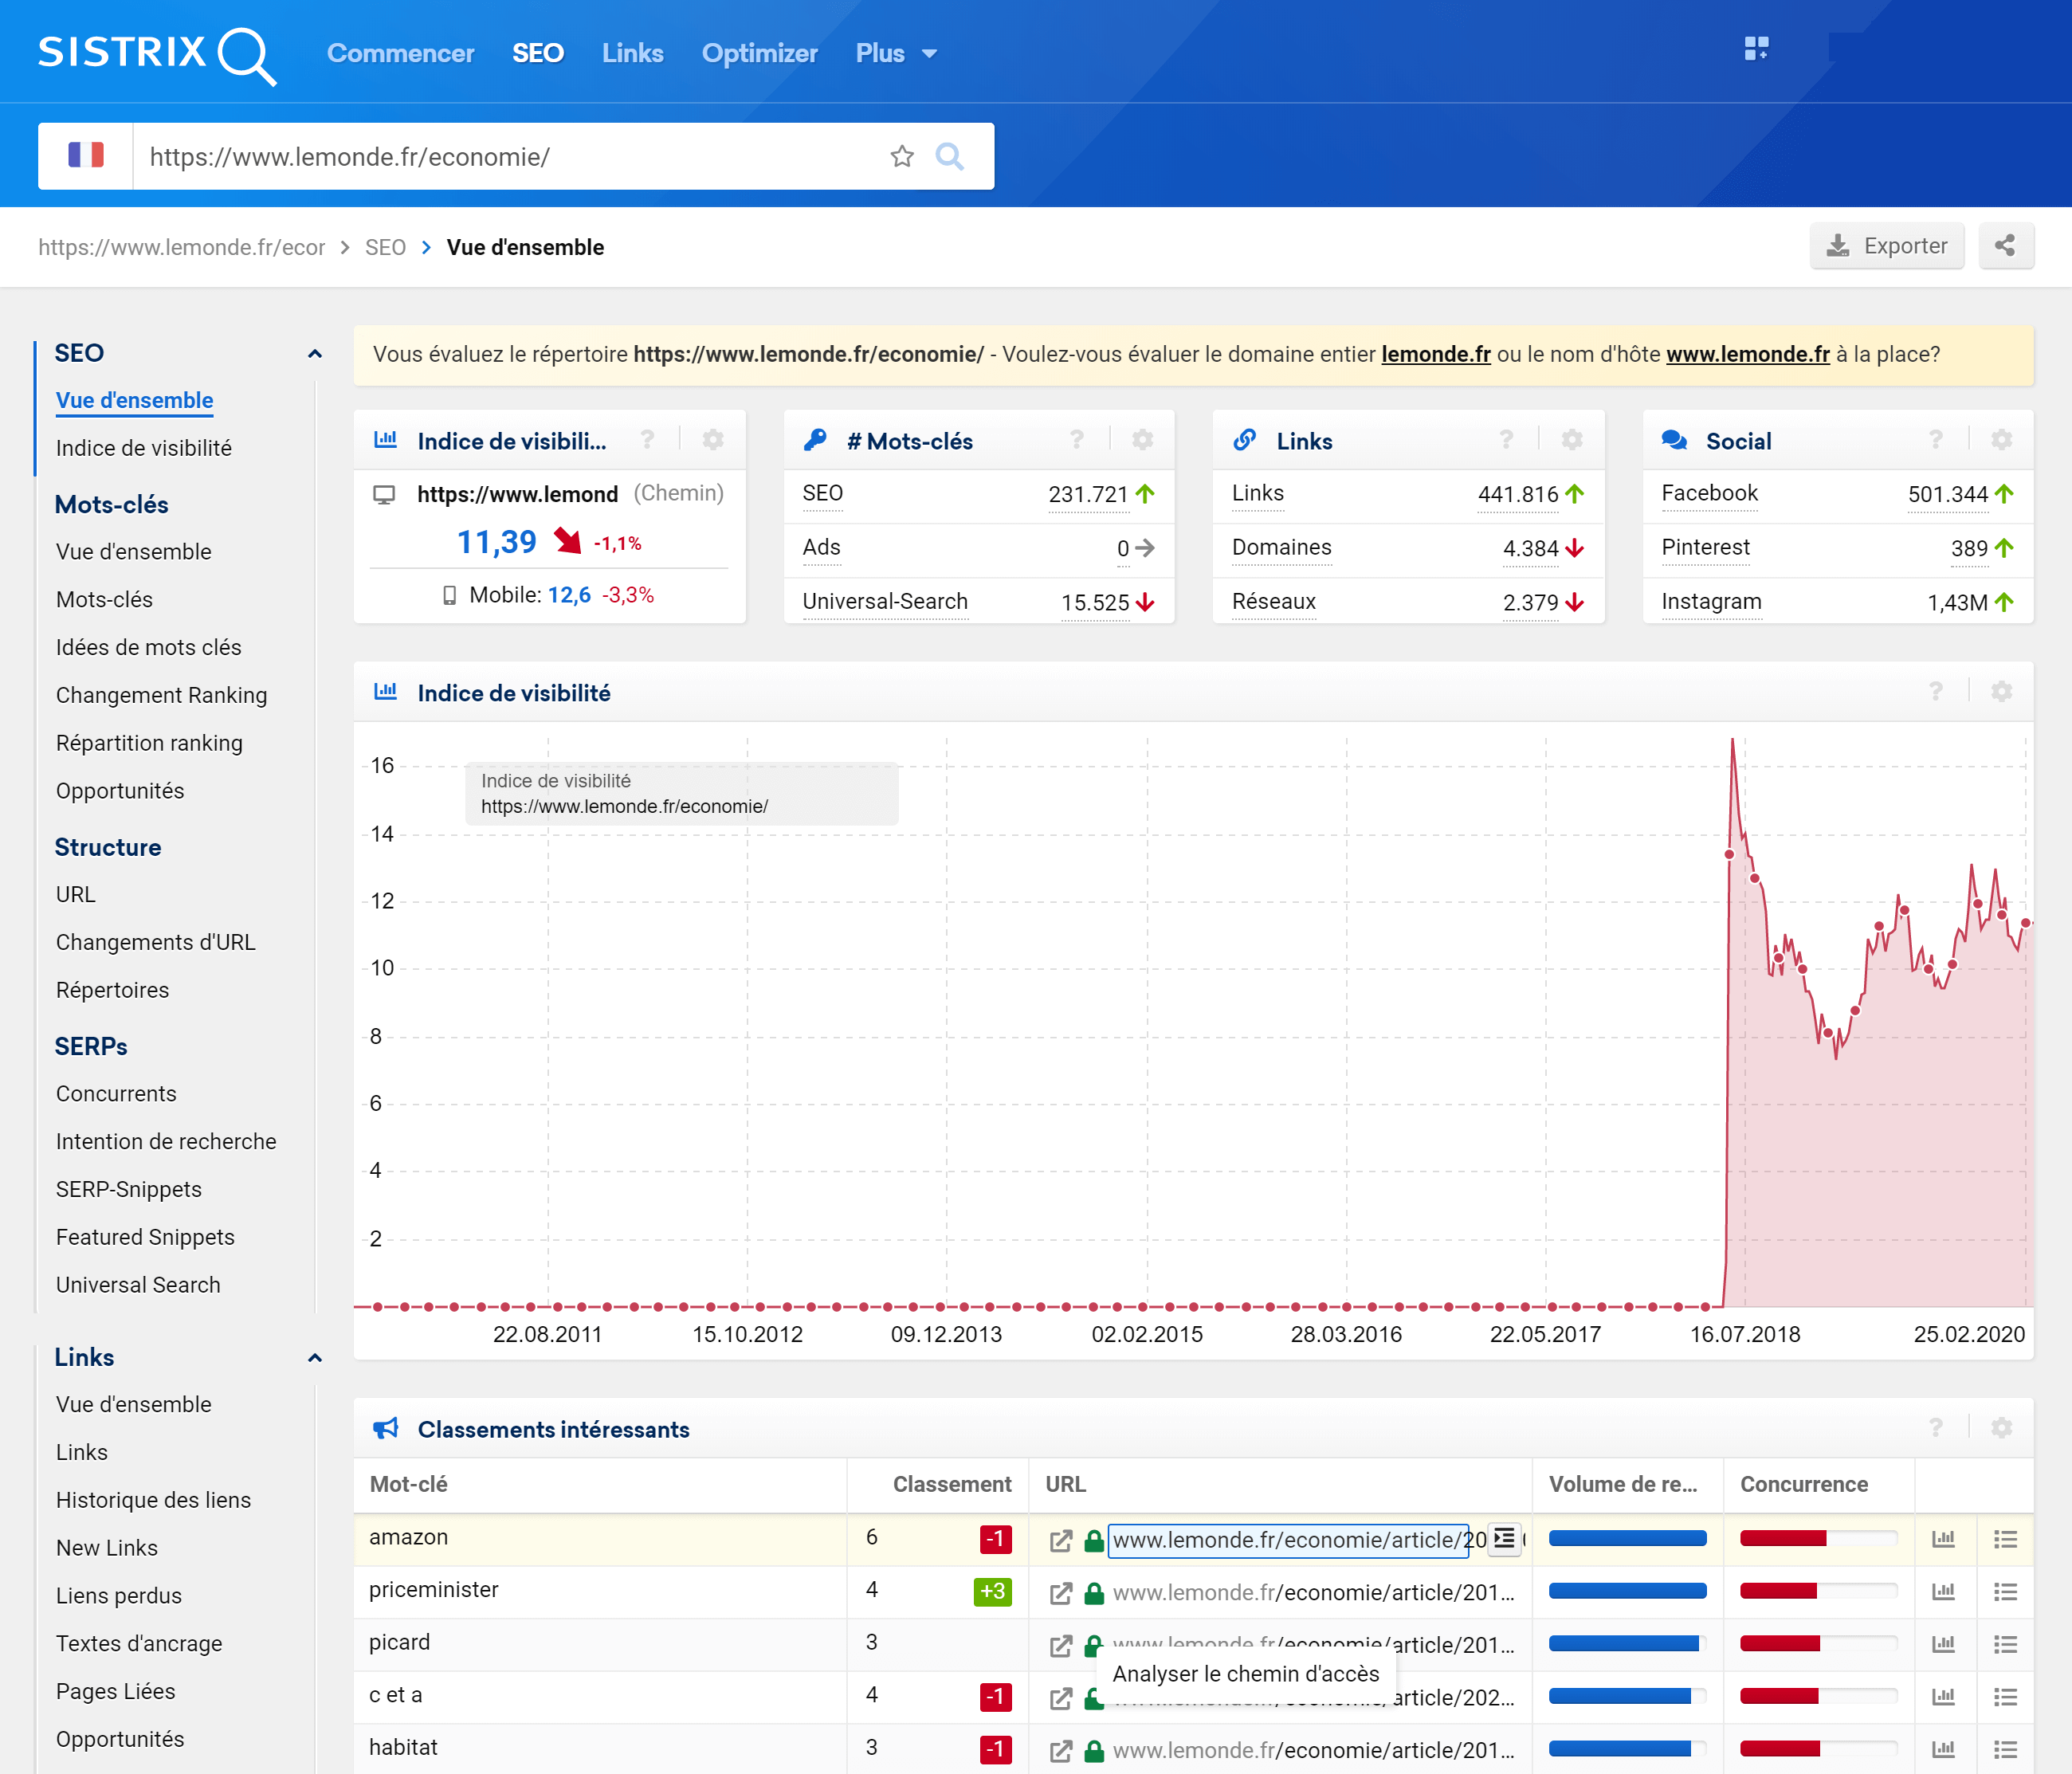Open Historique des liens in sidebar

[154, 1500]
